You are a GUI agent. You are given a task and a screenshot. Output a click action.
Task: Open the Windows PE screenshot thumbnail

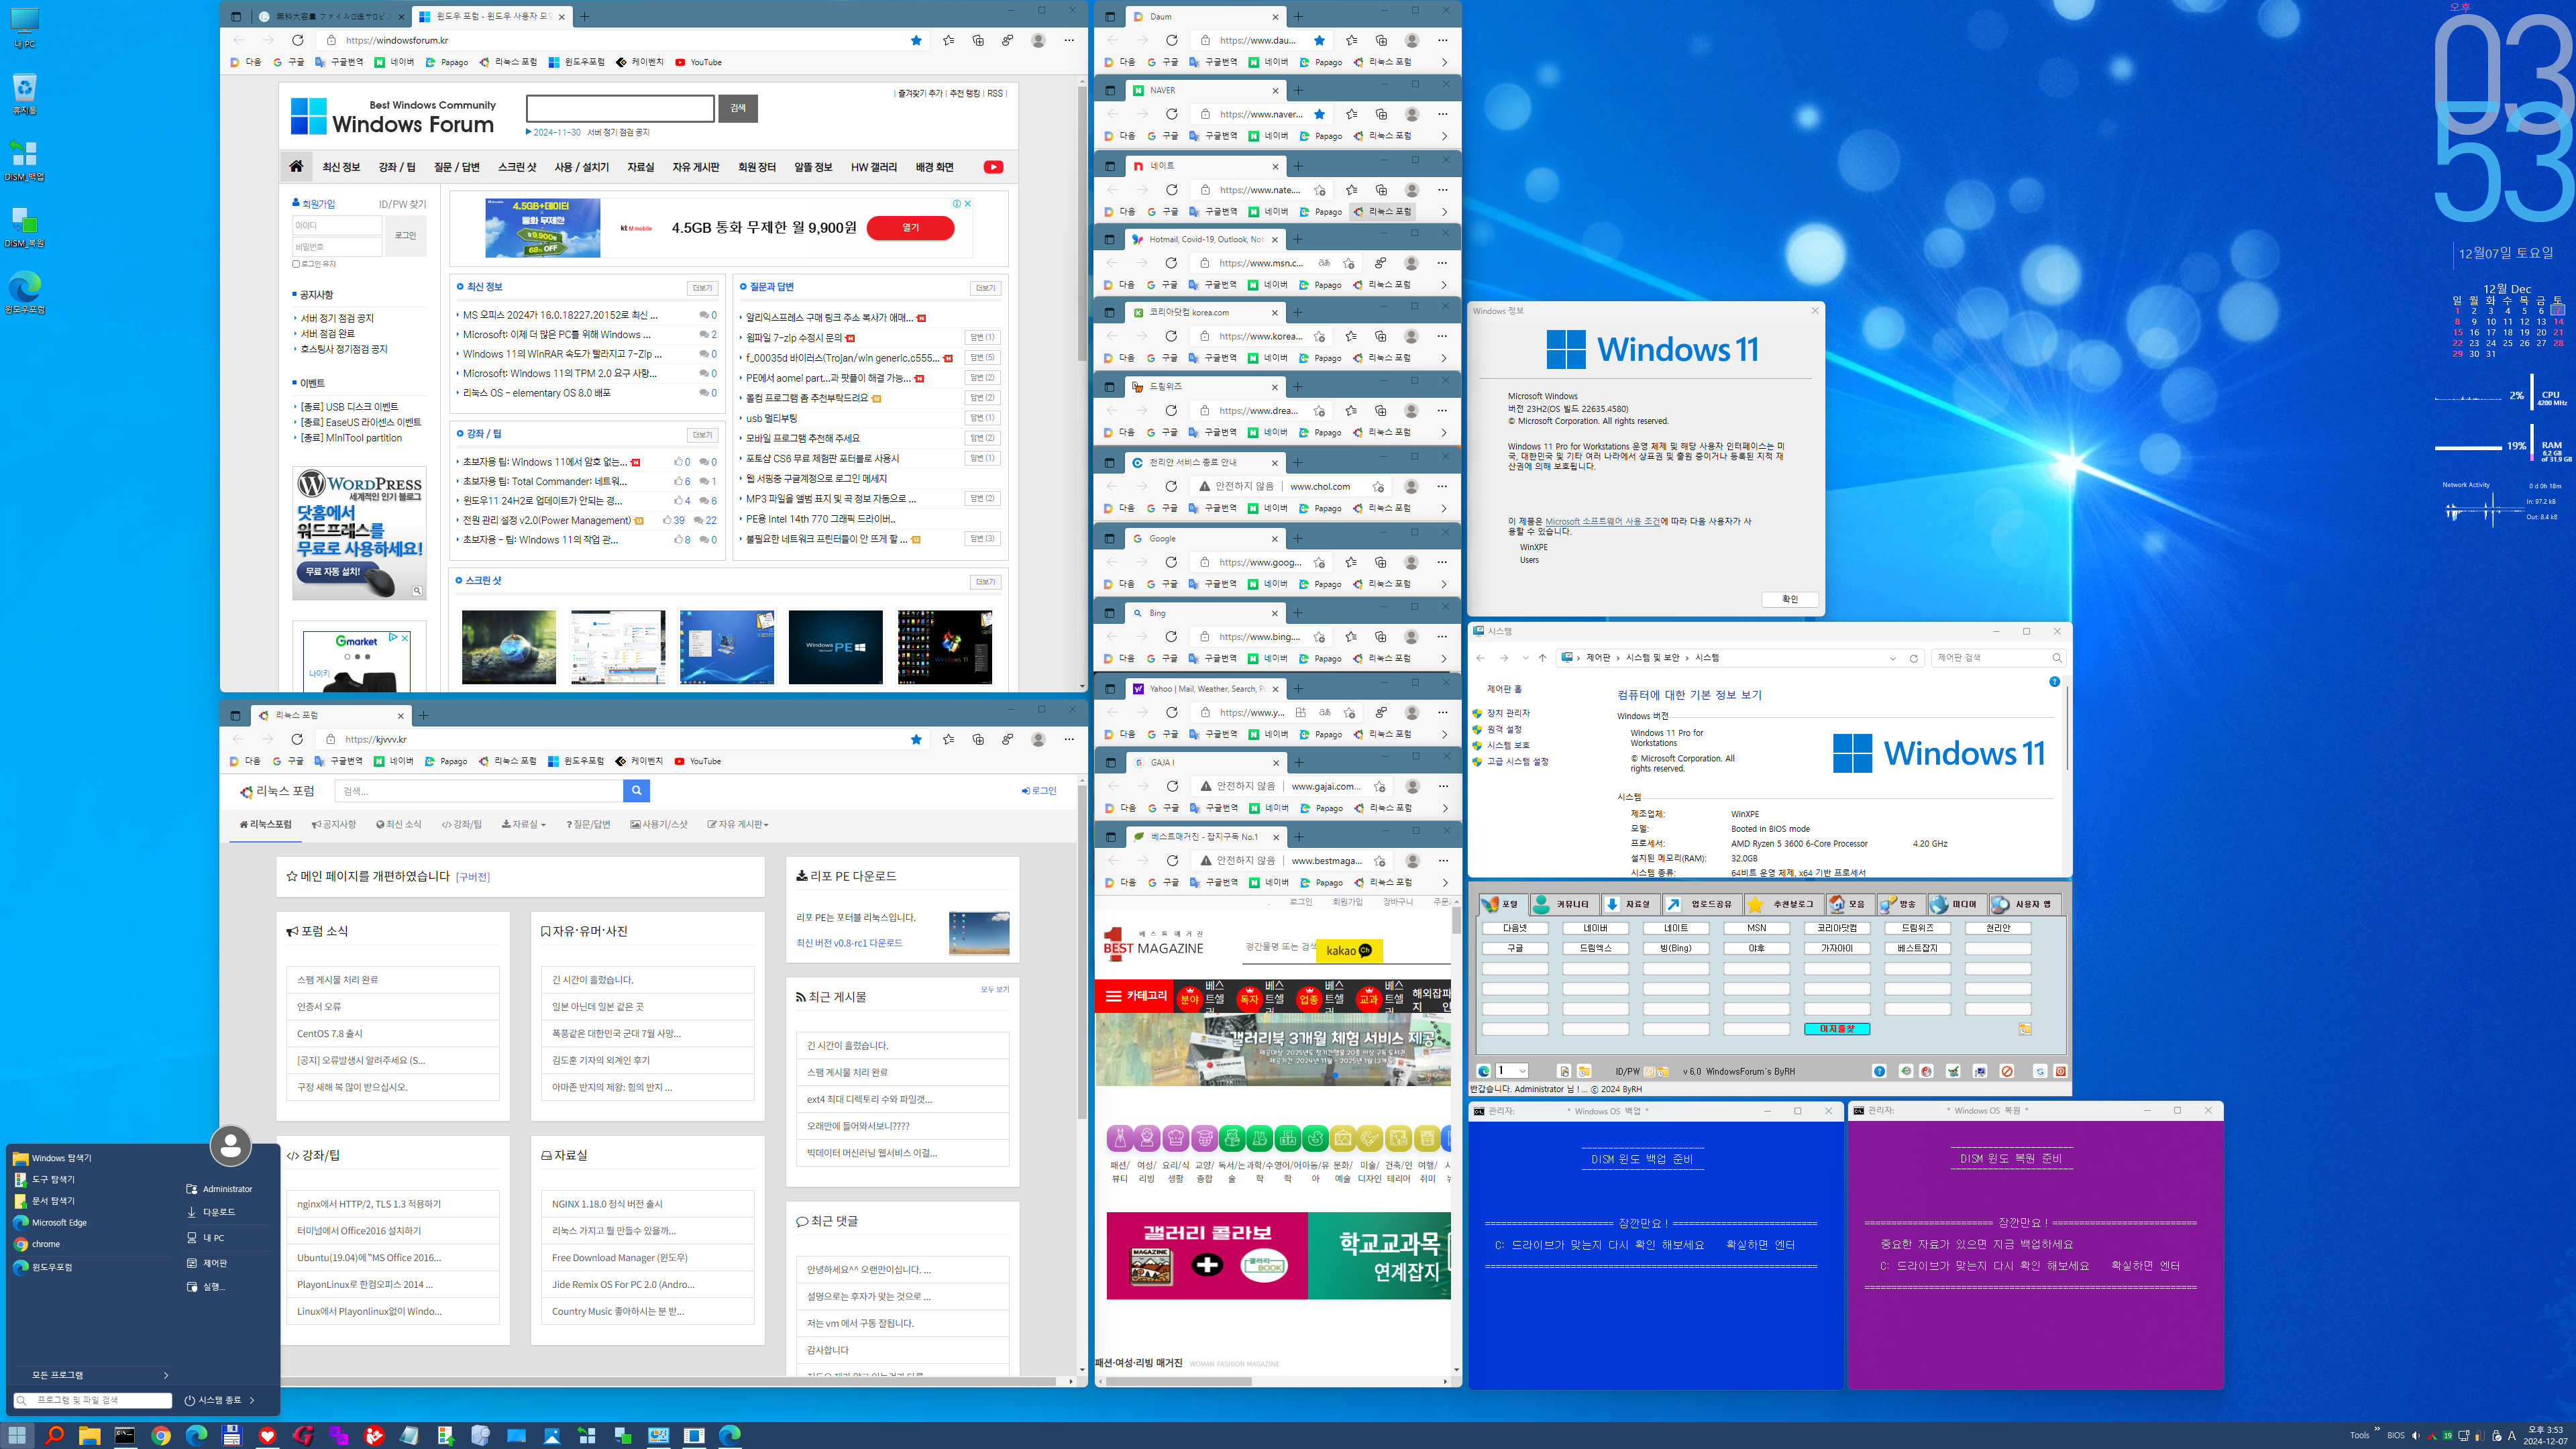(x=836, y=647)
